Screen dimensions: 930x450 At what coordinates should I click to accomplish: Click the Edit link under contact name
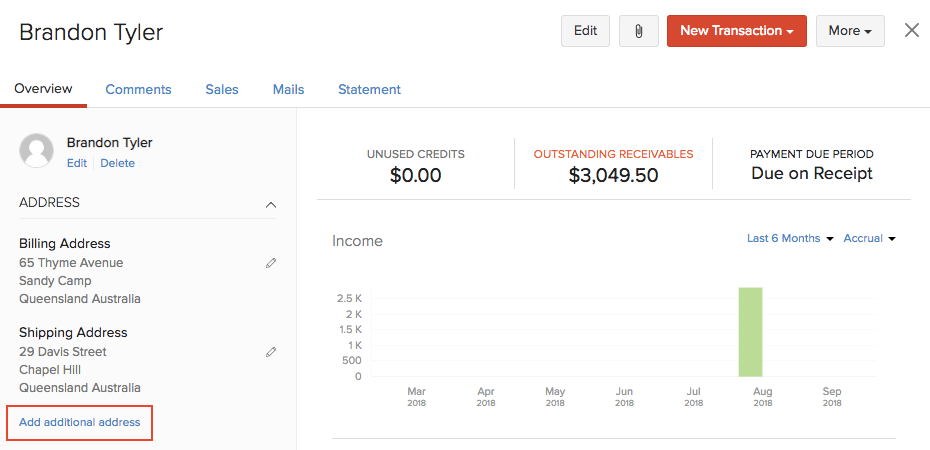coord(77,163)
